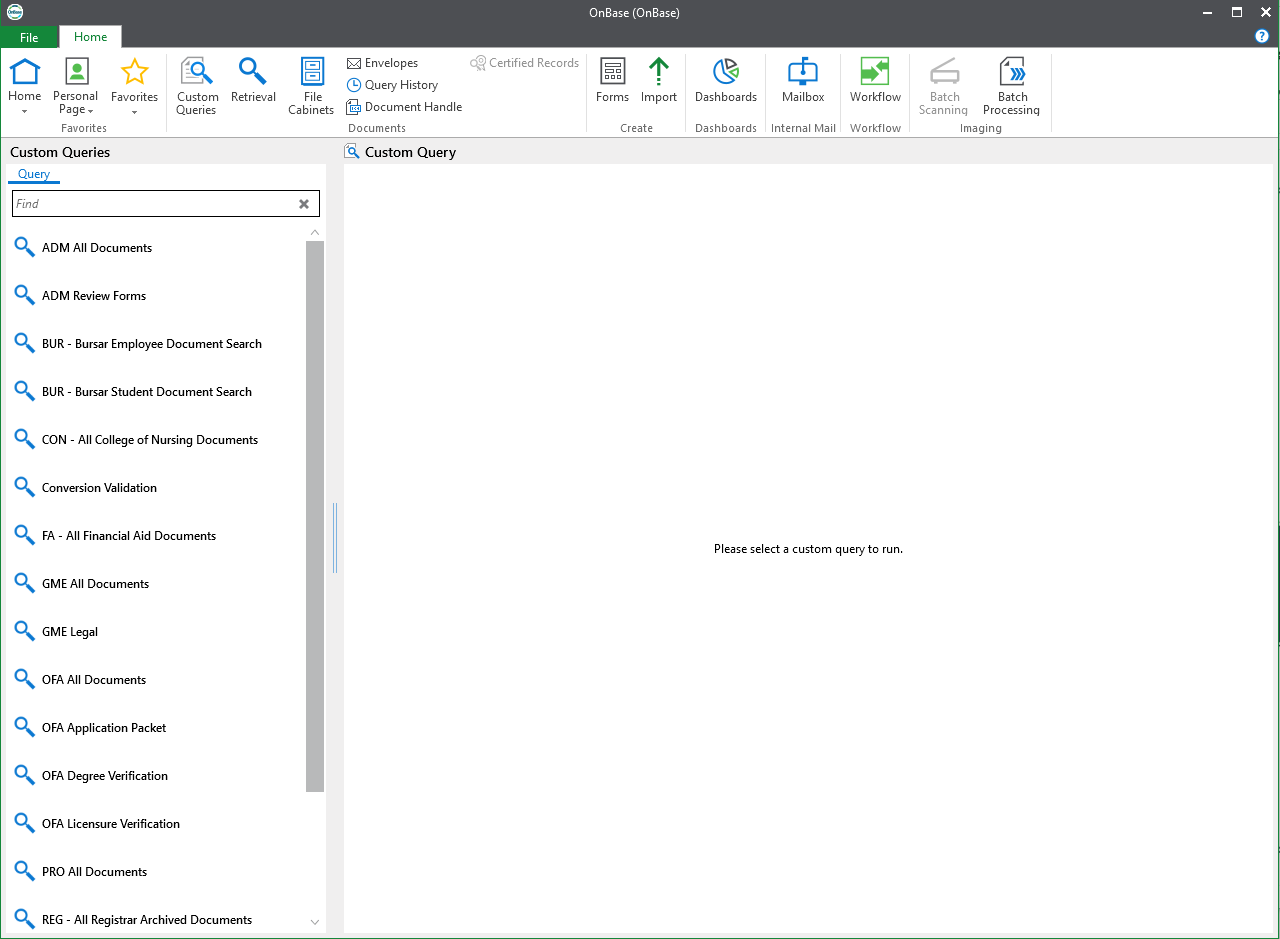
Task: Click the Home house icon
Action: pyautogui.click(x=24, y=72)
